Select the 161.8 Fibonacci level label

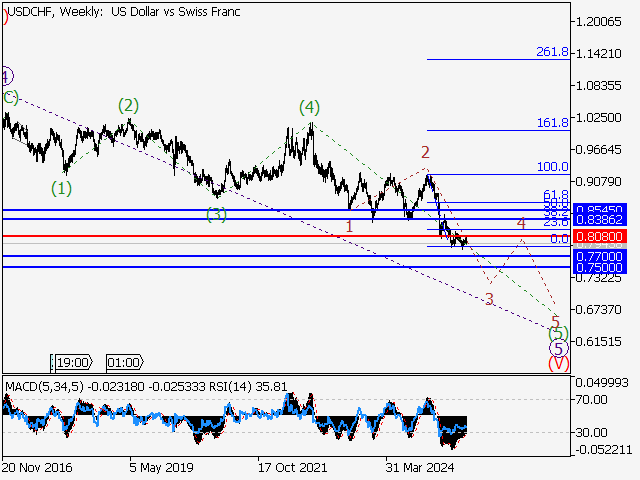point(552,122)
